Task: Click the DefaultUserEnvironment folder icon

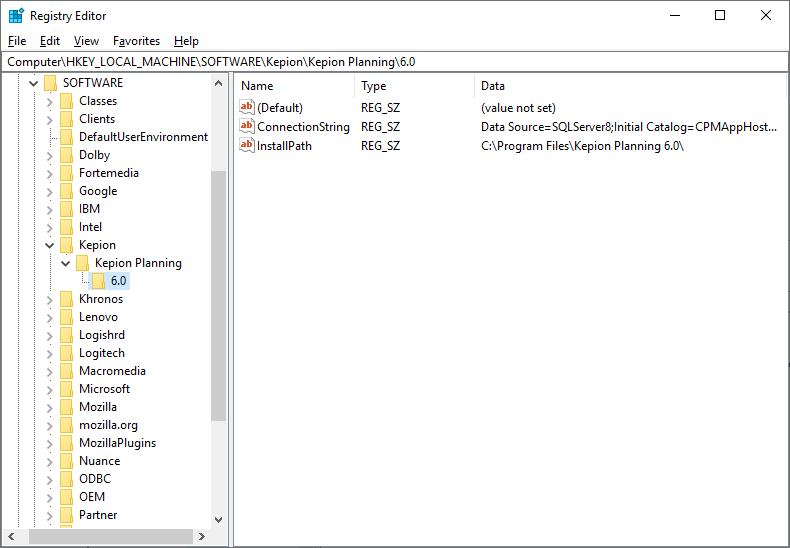Action: [67, 137]
